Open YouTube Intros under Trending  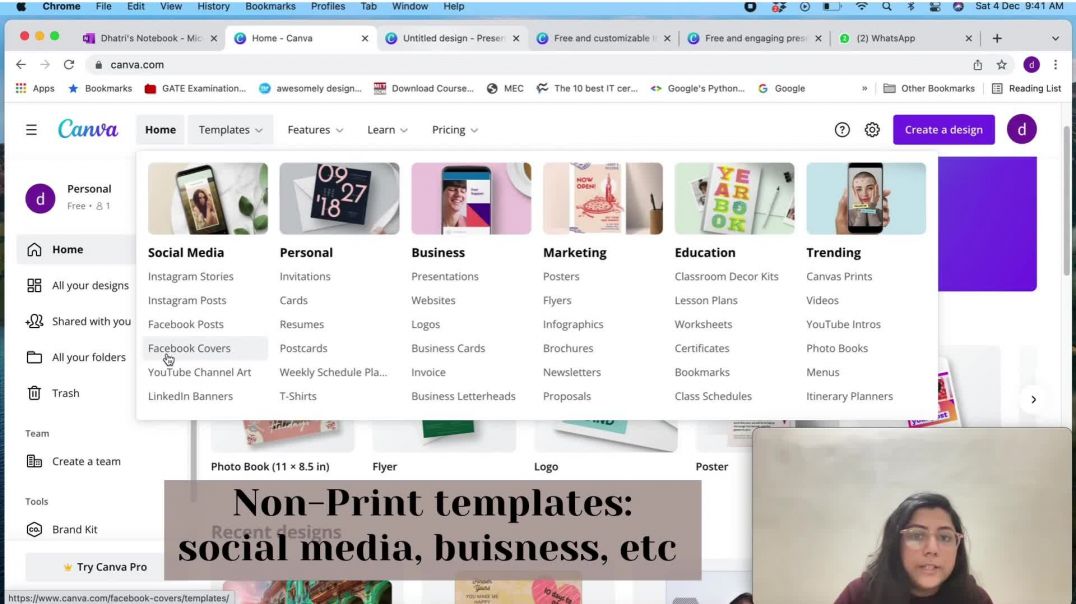pyautogui.click(x=843, y=324)
